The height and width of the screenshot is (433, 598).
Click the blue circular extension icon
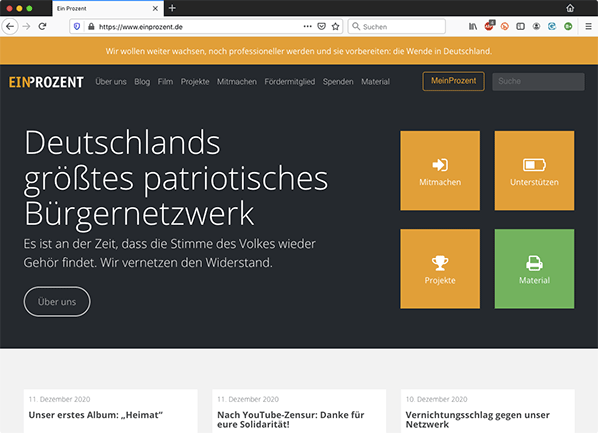552,26
